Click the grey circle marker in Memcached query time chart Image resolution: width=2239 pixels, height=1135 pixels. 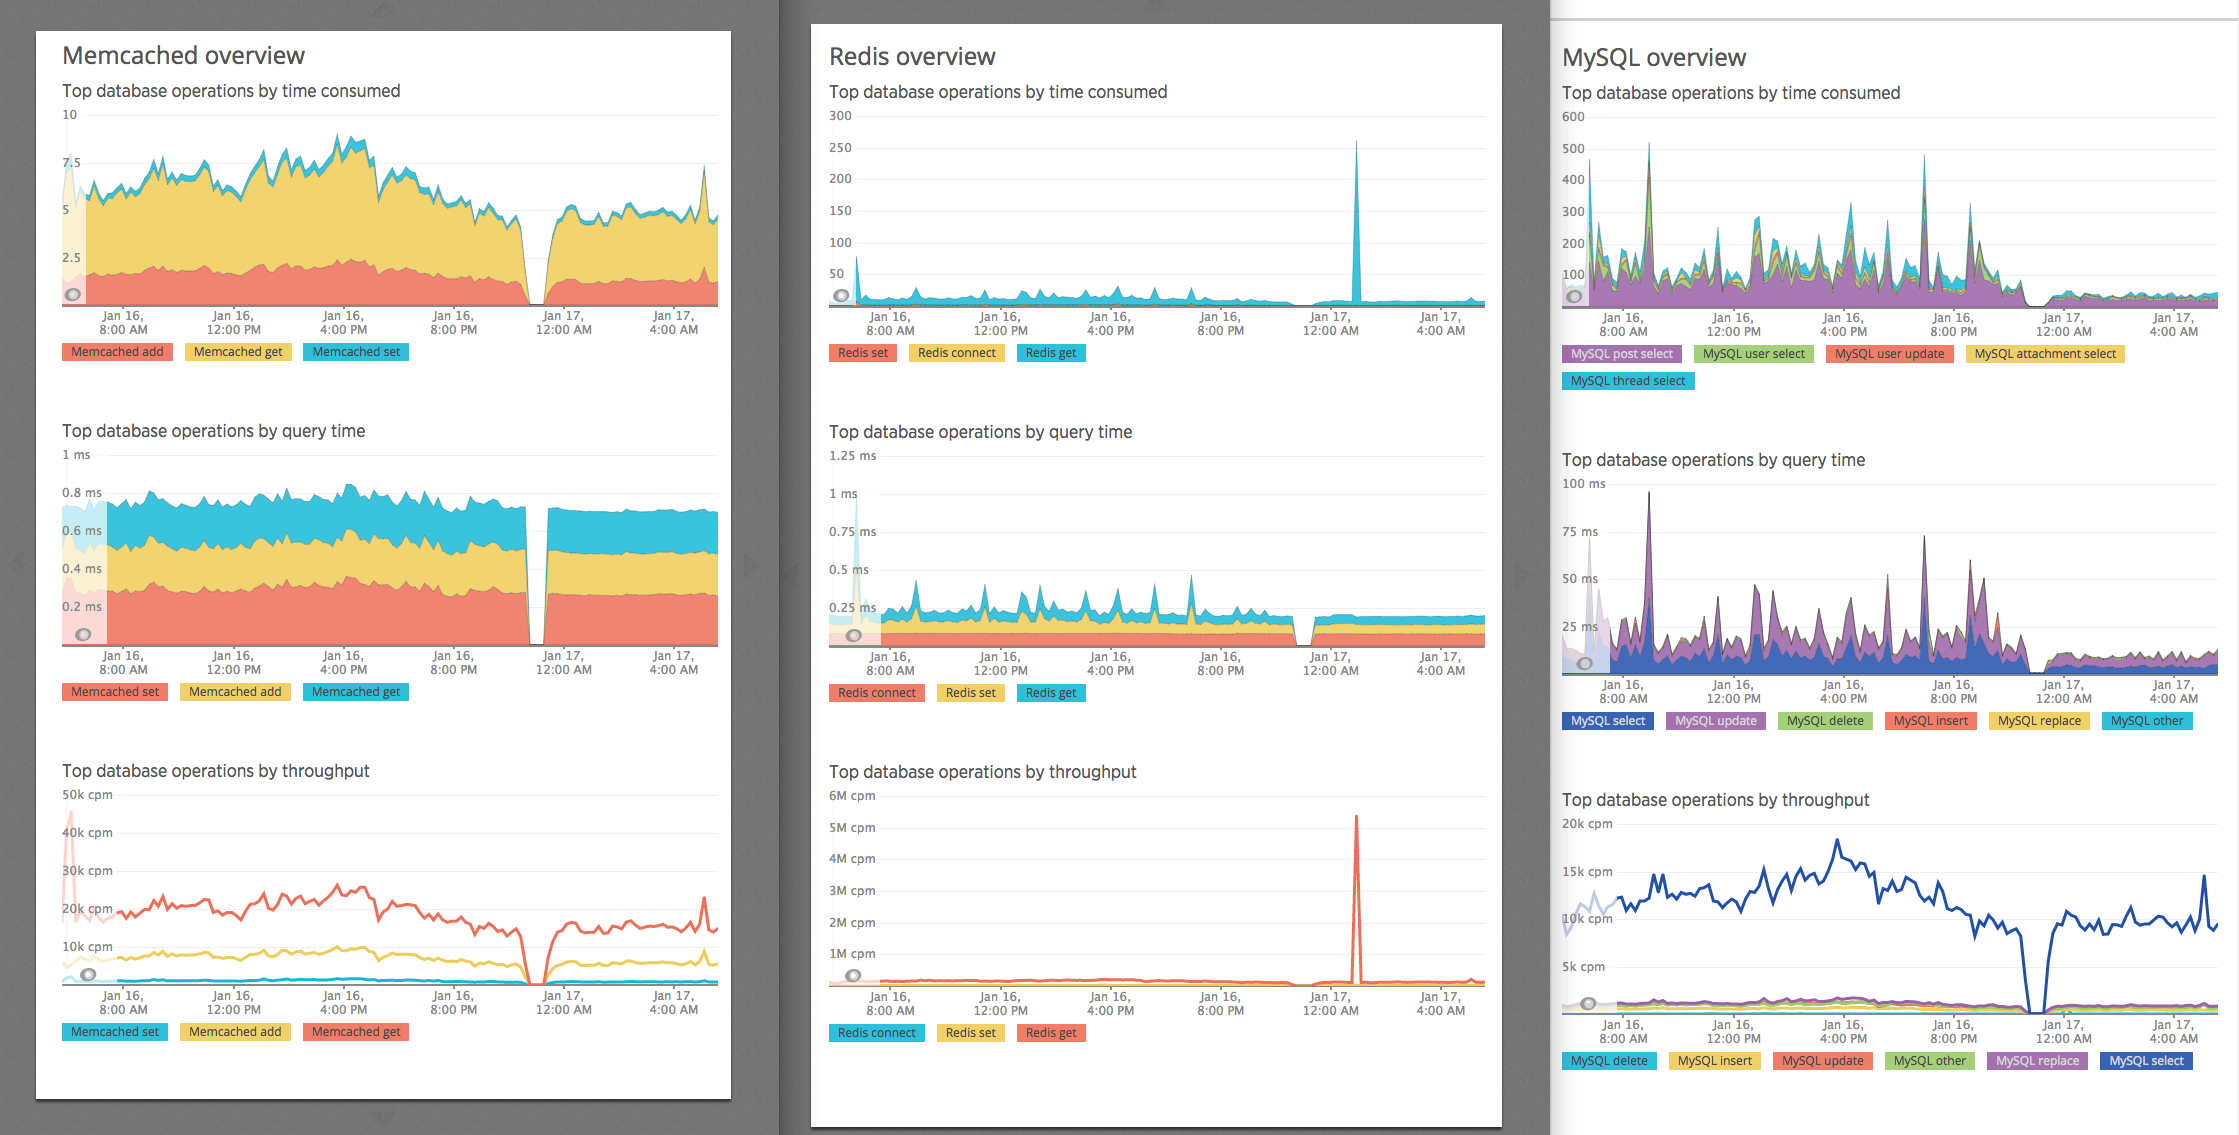(x=84, y=634)
